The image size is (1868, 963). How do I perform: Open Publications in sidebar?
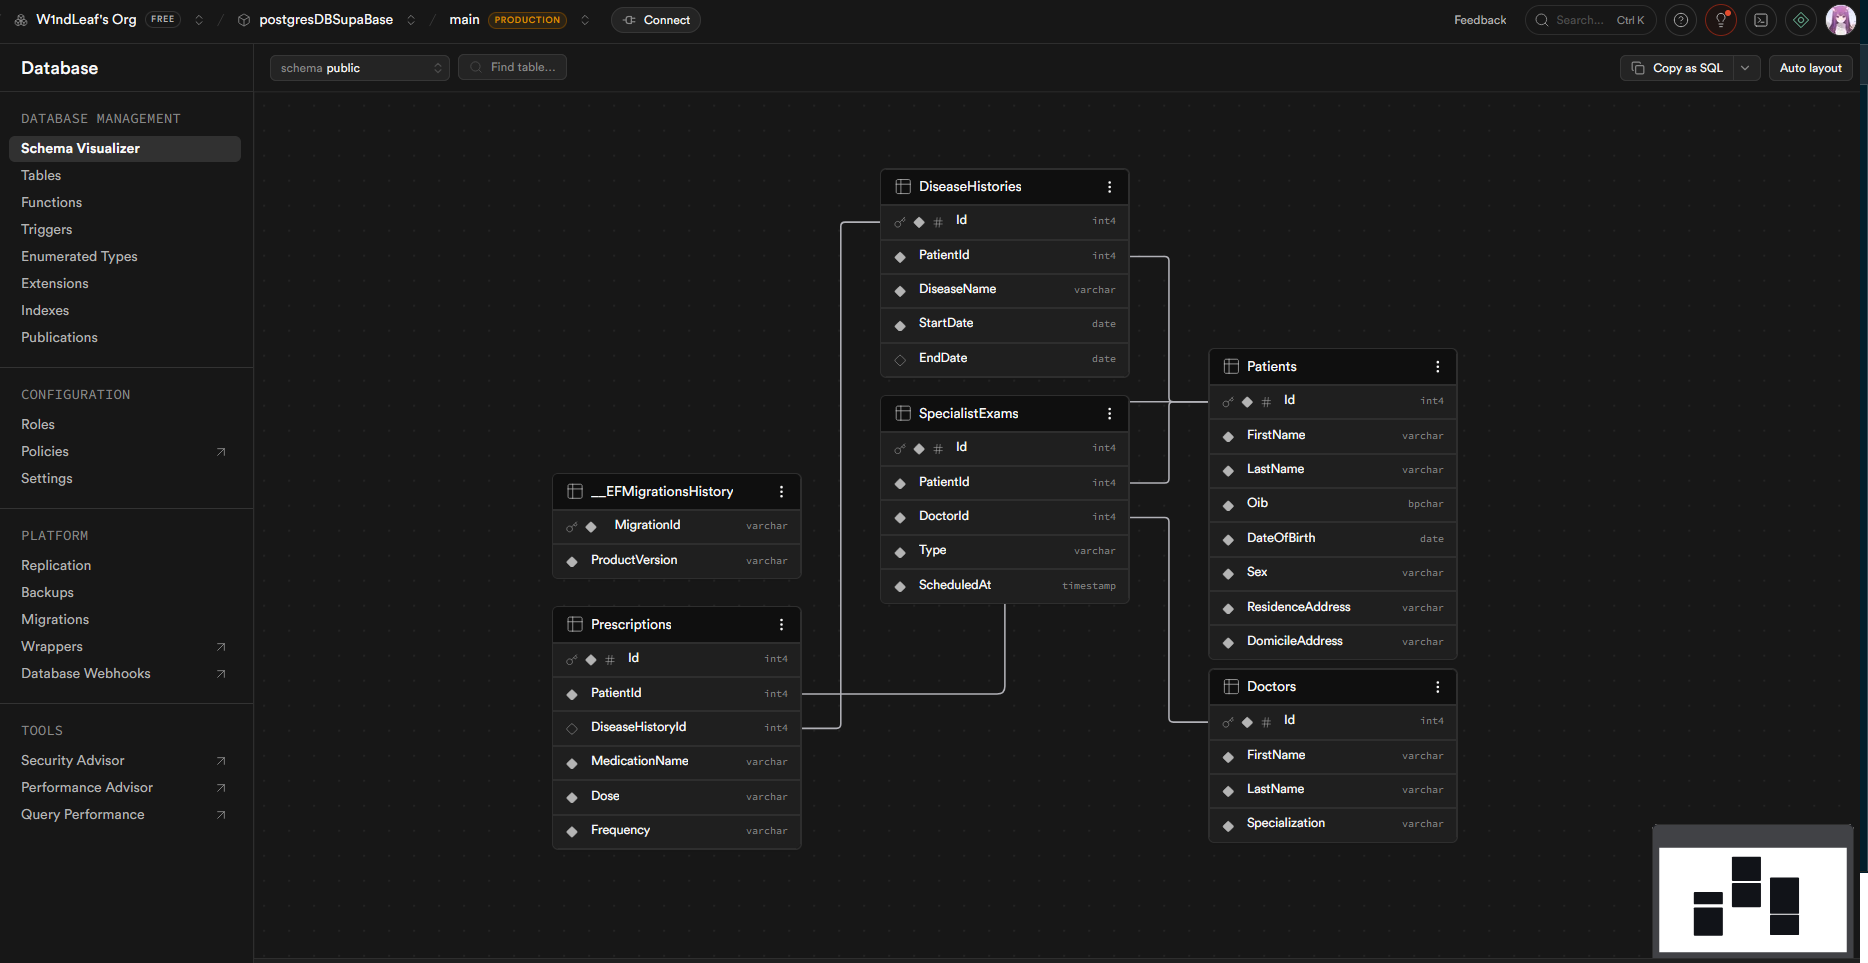[59, 338]
